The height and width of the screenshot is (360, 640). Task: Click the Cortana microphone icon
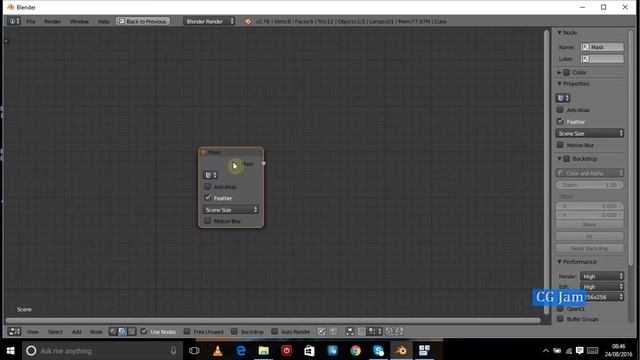[173, 351]
